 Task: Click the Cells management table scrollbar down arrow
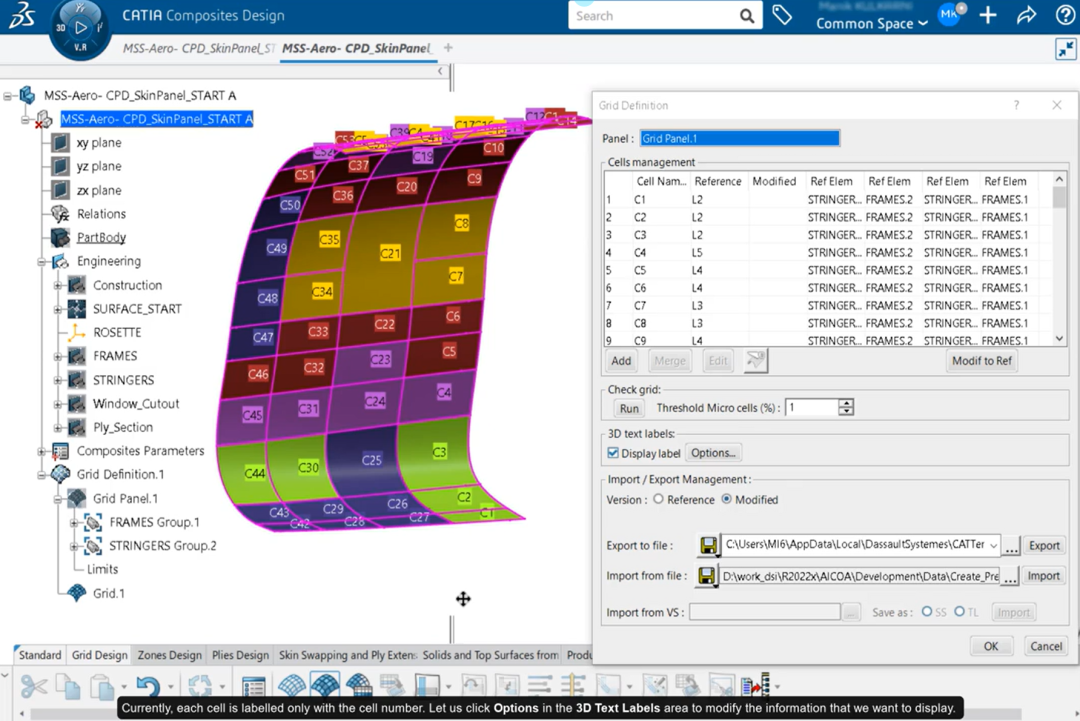click(1059, 338)
